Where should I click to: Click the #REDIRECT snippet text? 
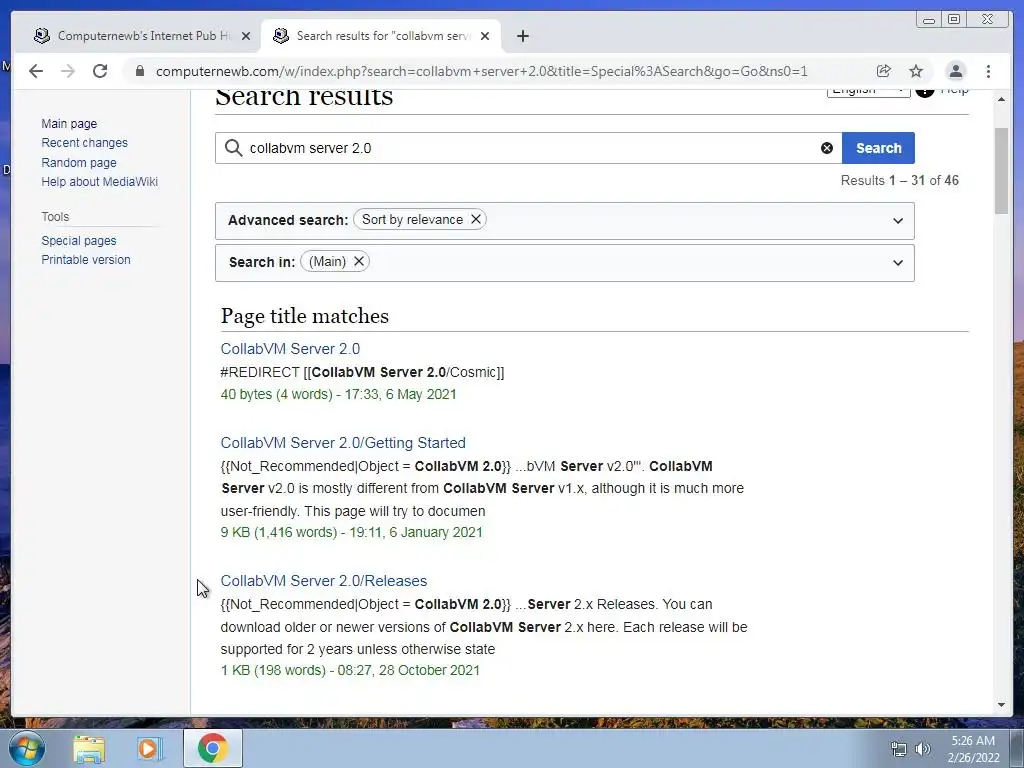362,372
